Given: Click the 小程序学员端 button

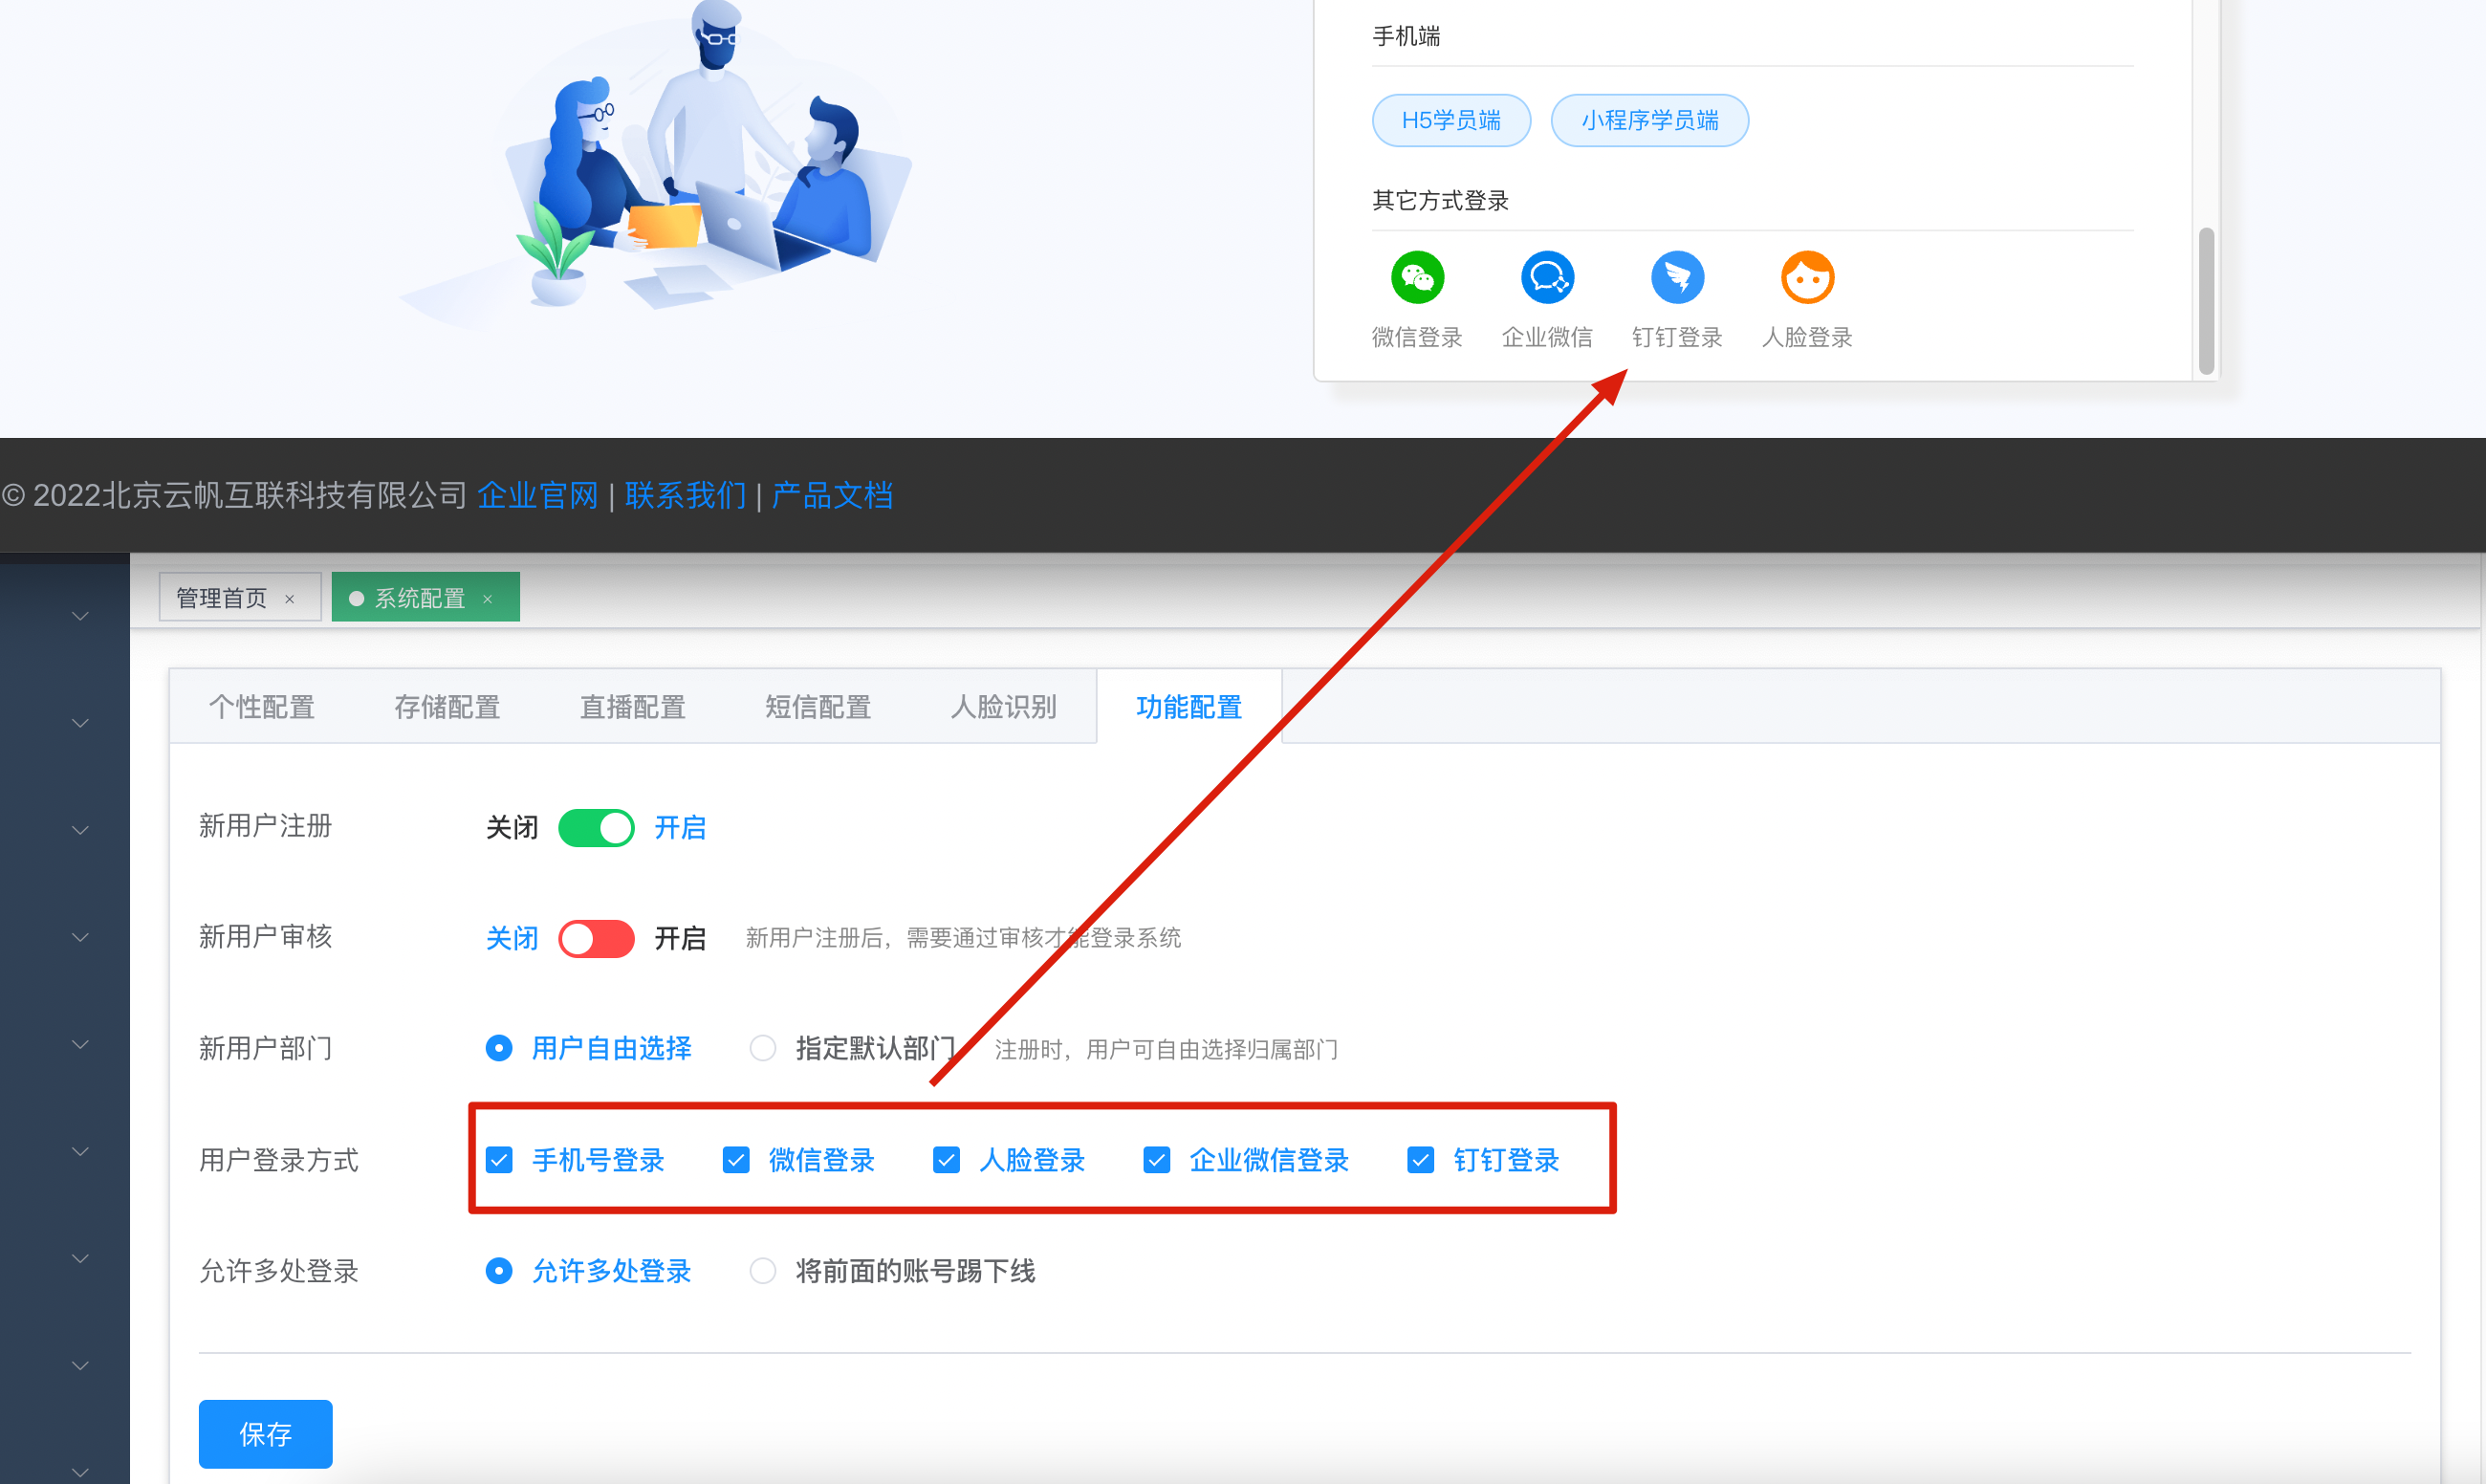Looking at the screenshot, I should tap(1650, 121).
